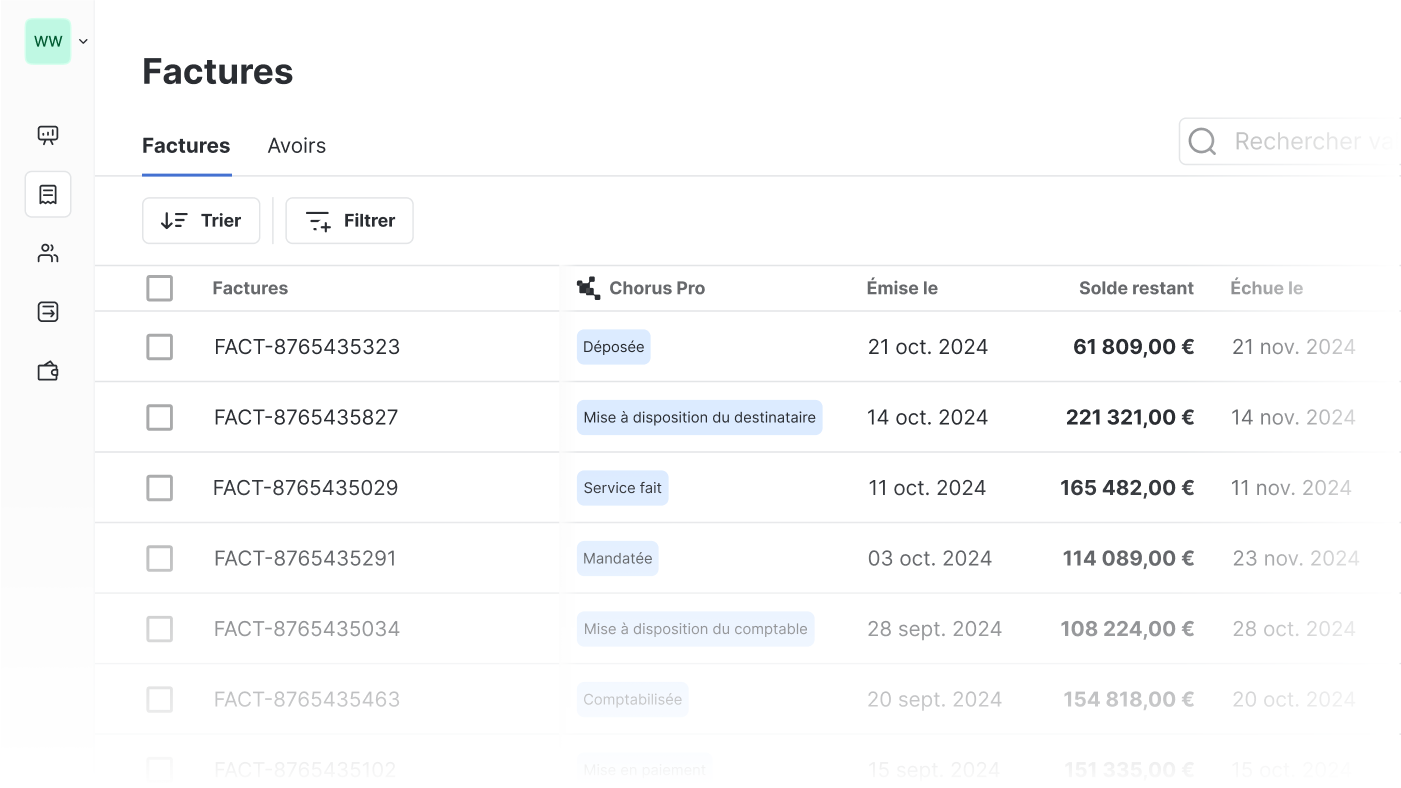Expand the workspace chevron next to WW
Viewport: 1401px width, 788px height.
click(83, 41)
